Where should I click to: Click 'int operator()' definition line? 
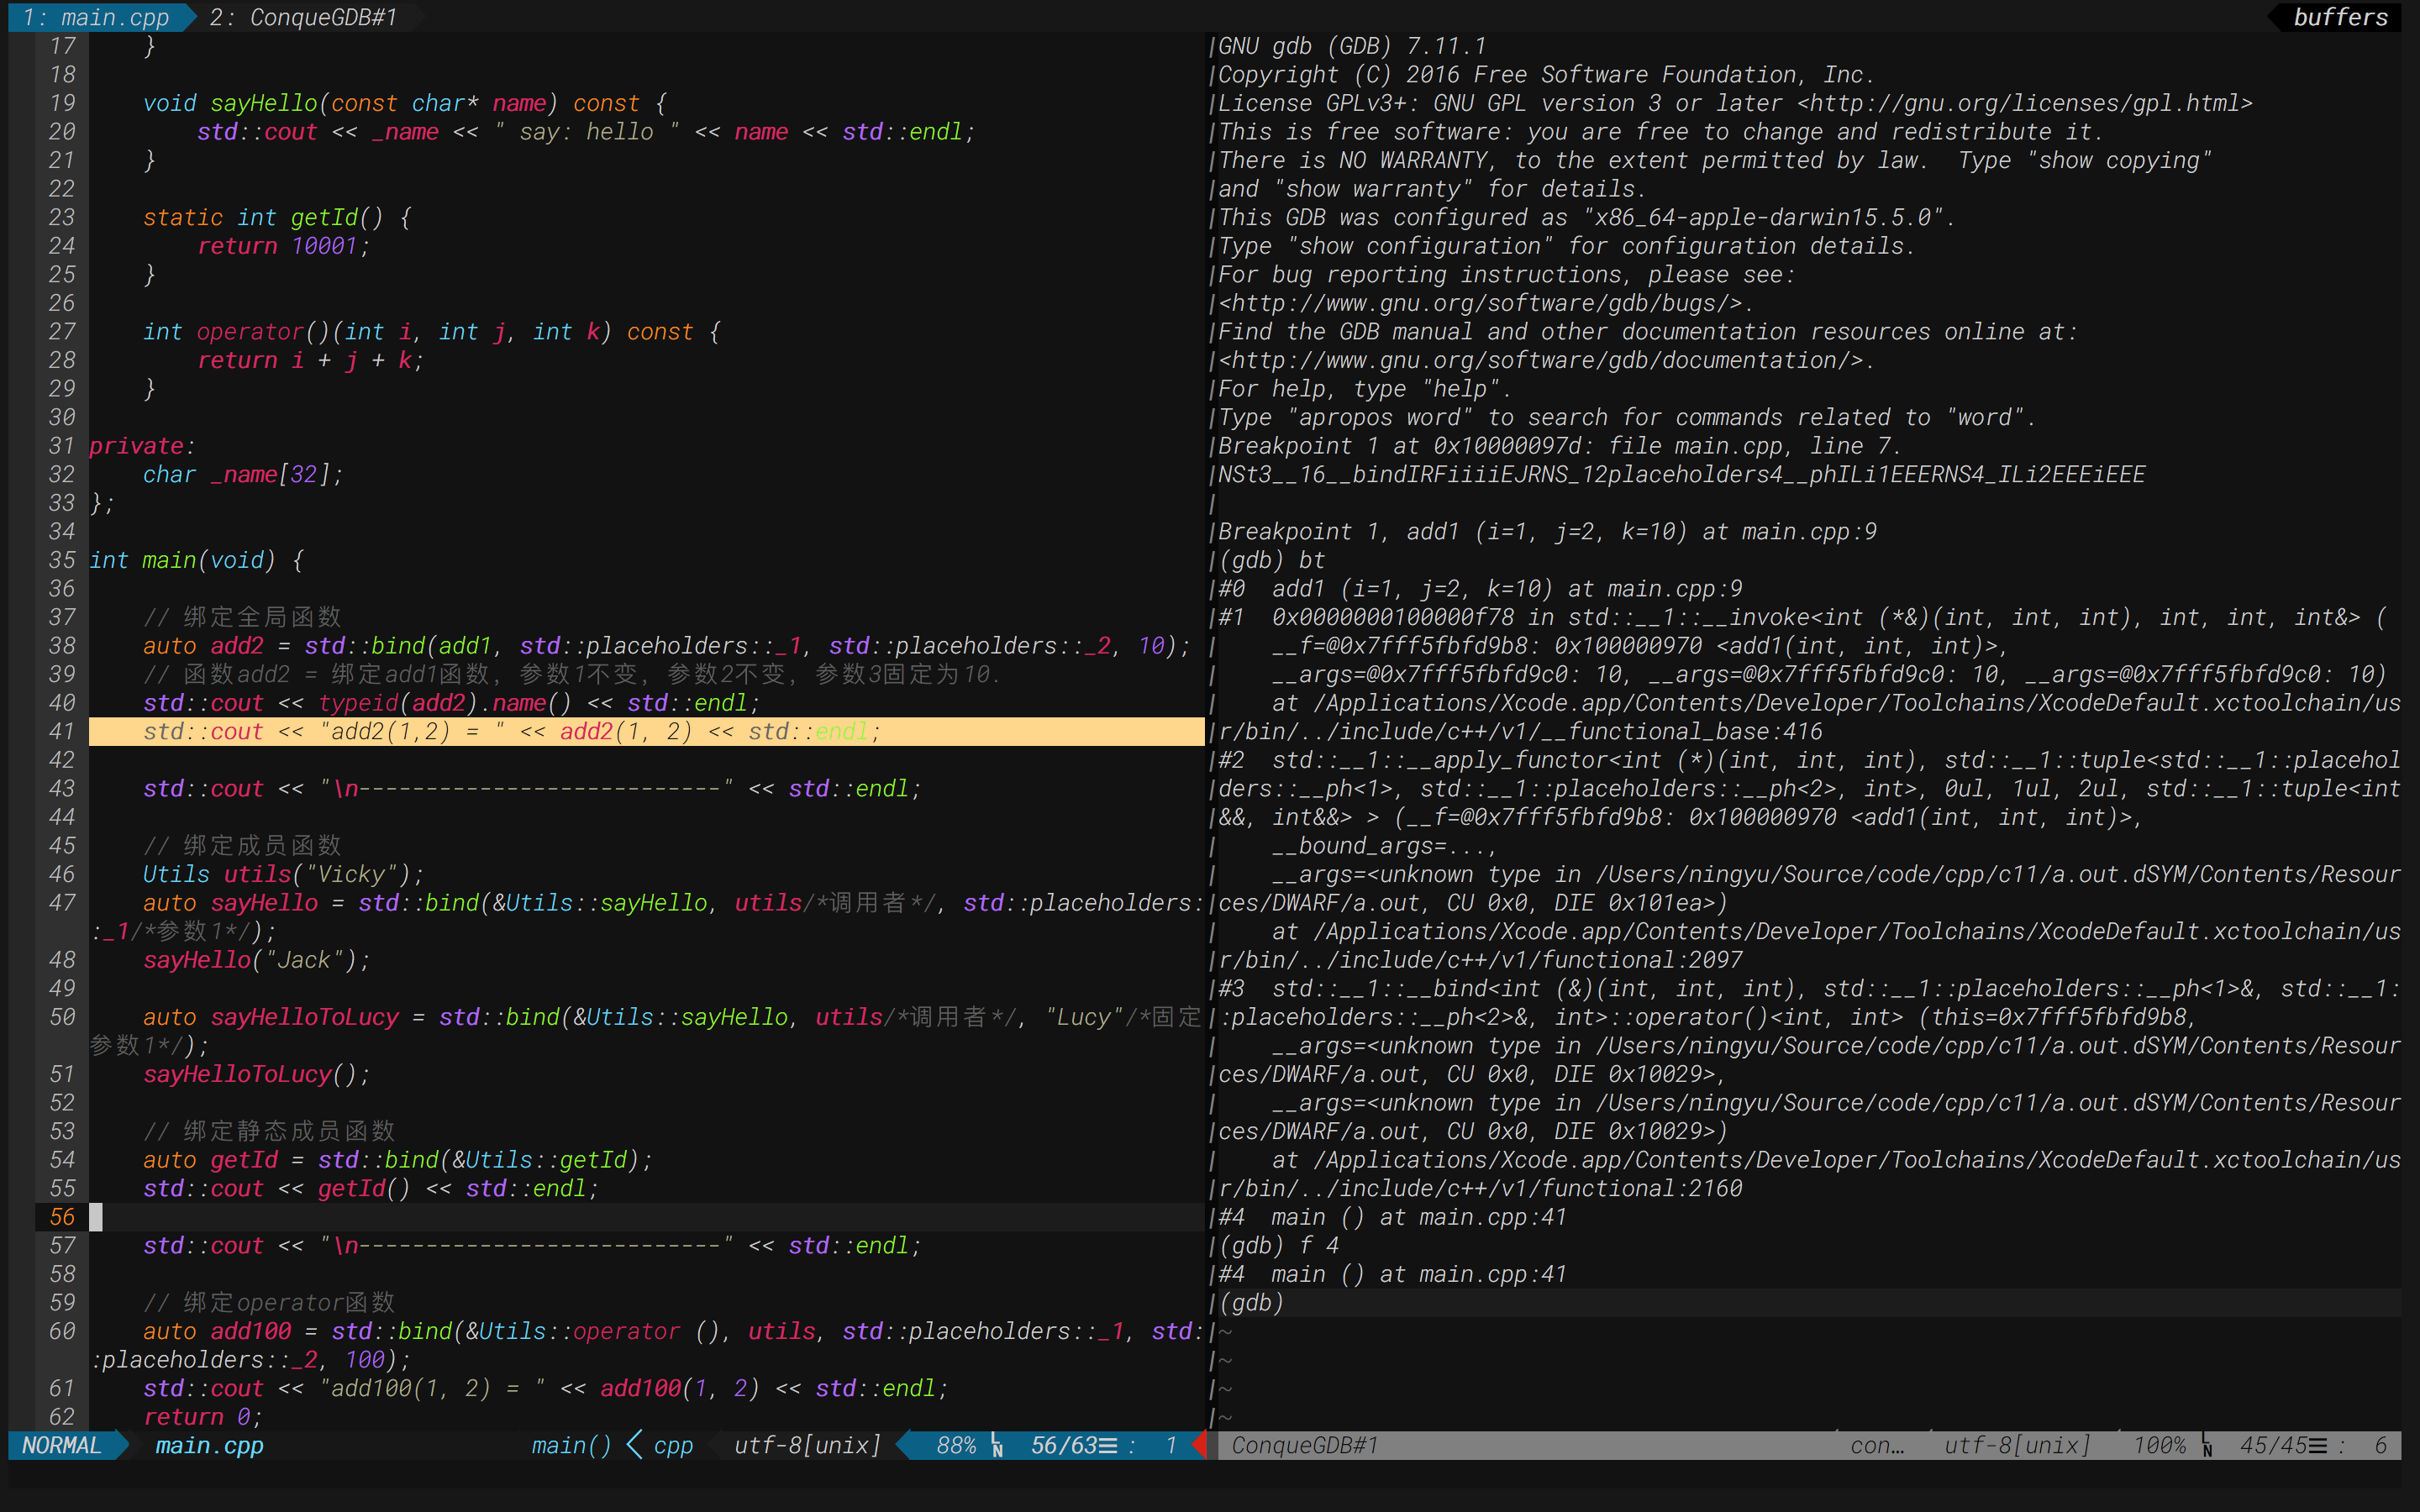431,331
